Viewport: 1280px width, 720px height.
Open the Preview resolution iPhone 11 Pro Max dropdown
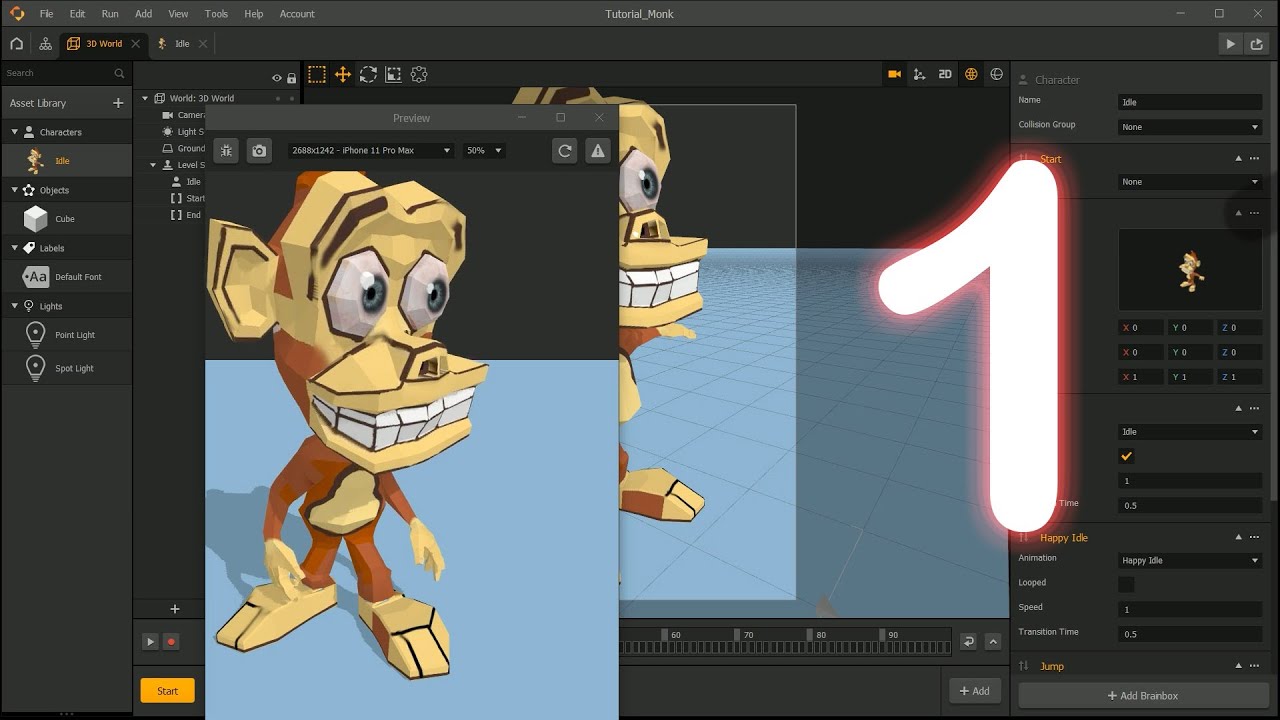pyautogui.click(x=371, y=150)
